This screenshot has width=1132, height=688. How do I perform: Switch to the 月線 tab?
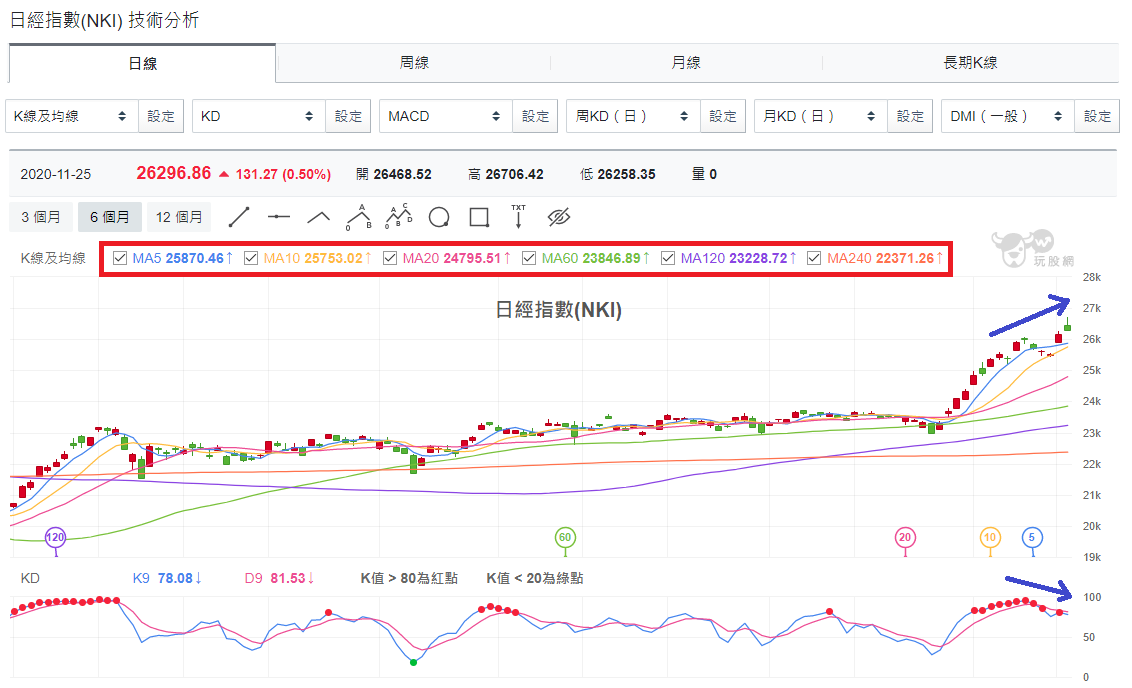[686, 63]
